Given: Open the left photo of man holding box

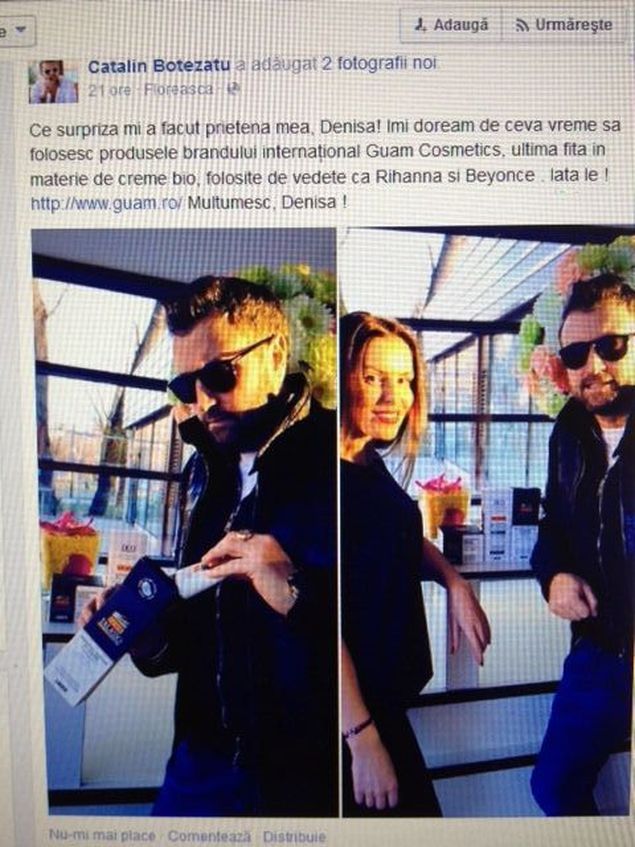Looking at the screenshot, I should pos(184,521).
